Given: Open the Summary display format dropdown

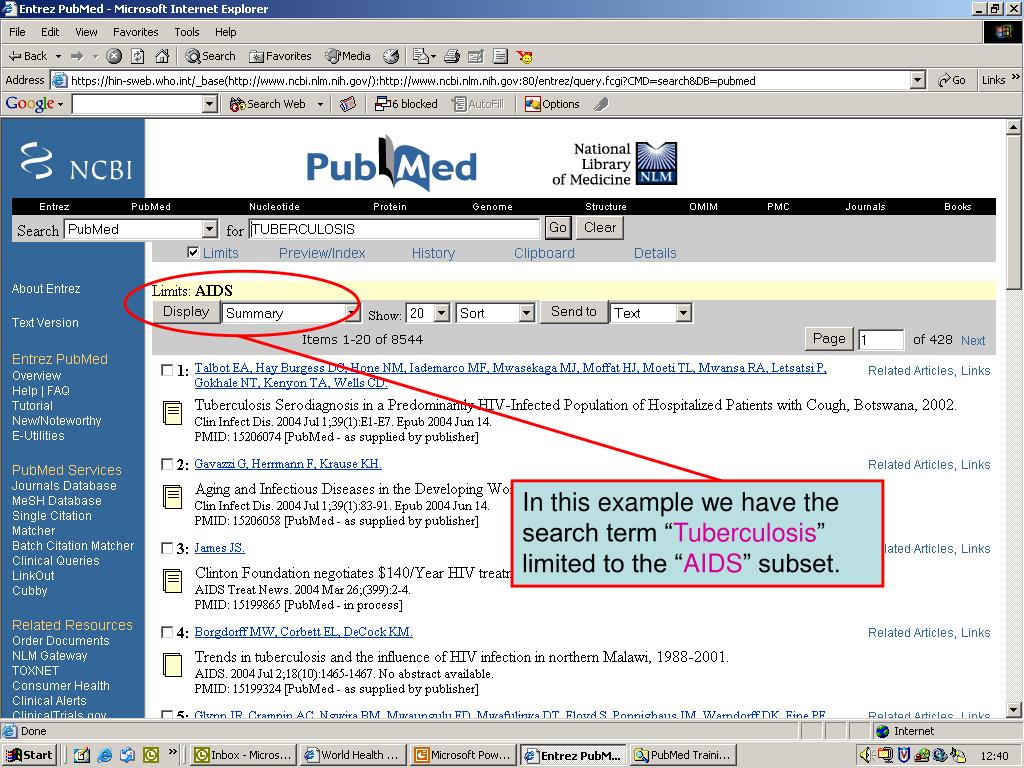Looking at the screenshot, I should tap(291, 313).
